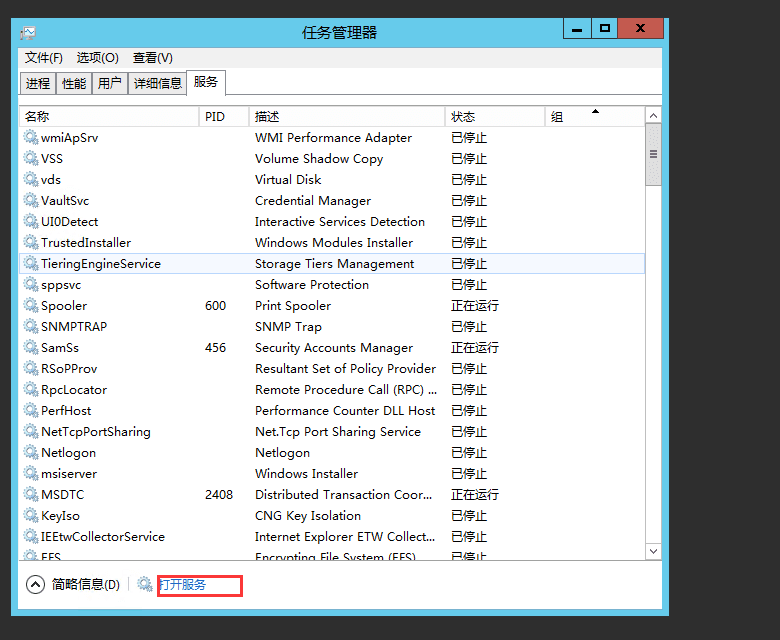Click the gear icon beside sppsvc
This screenshot has height=640, width=780.
click(x=31, y=284)
